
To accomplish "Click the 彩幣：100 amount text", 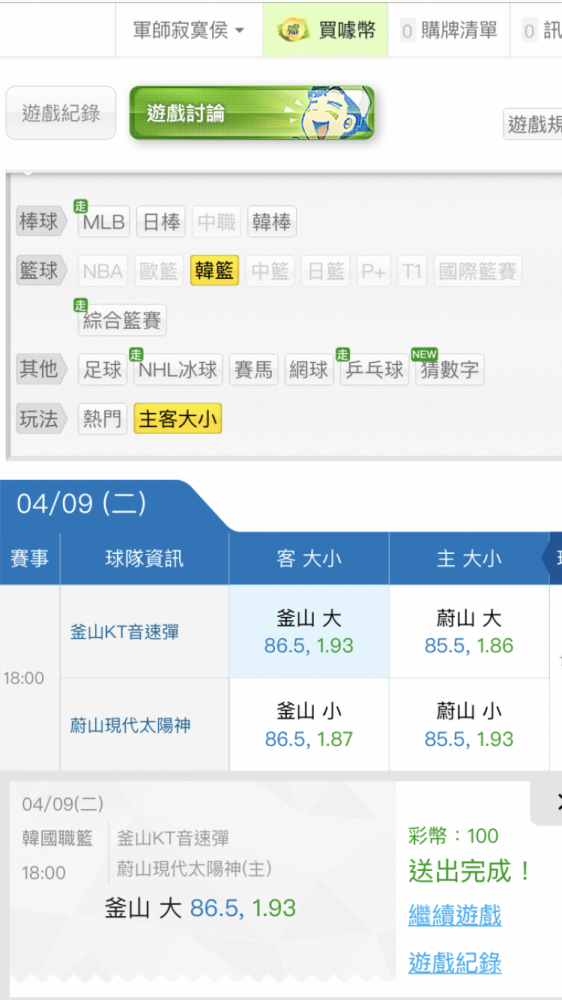I will 454,835.
